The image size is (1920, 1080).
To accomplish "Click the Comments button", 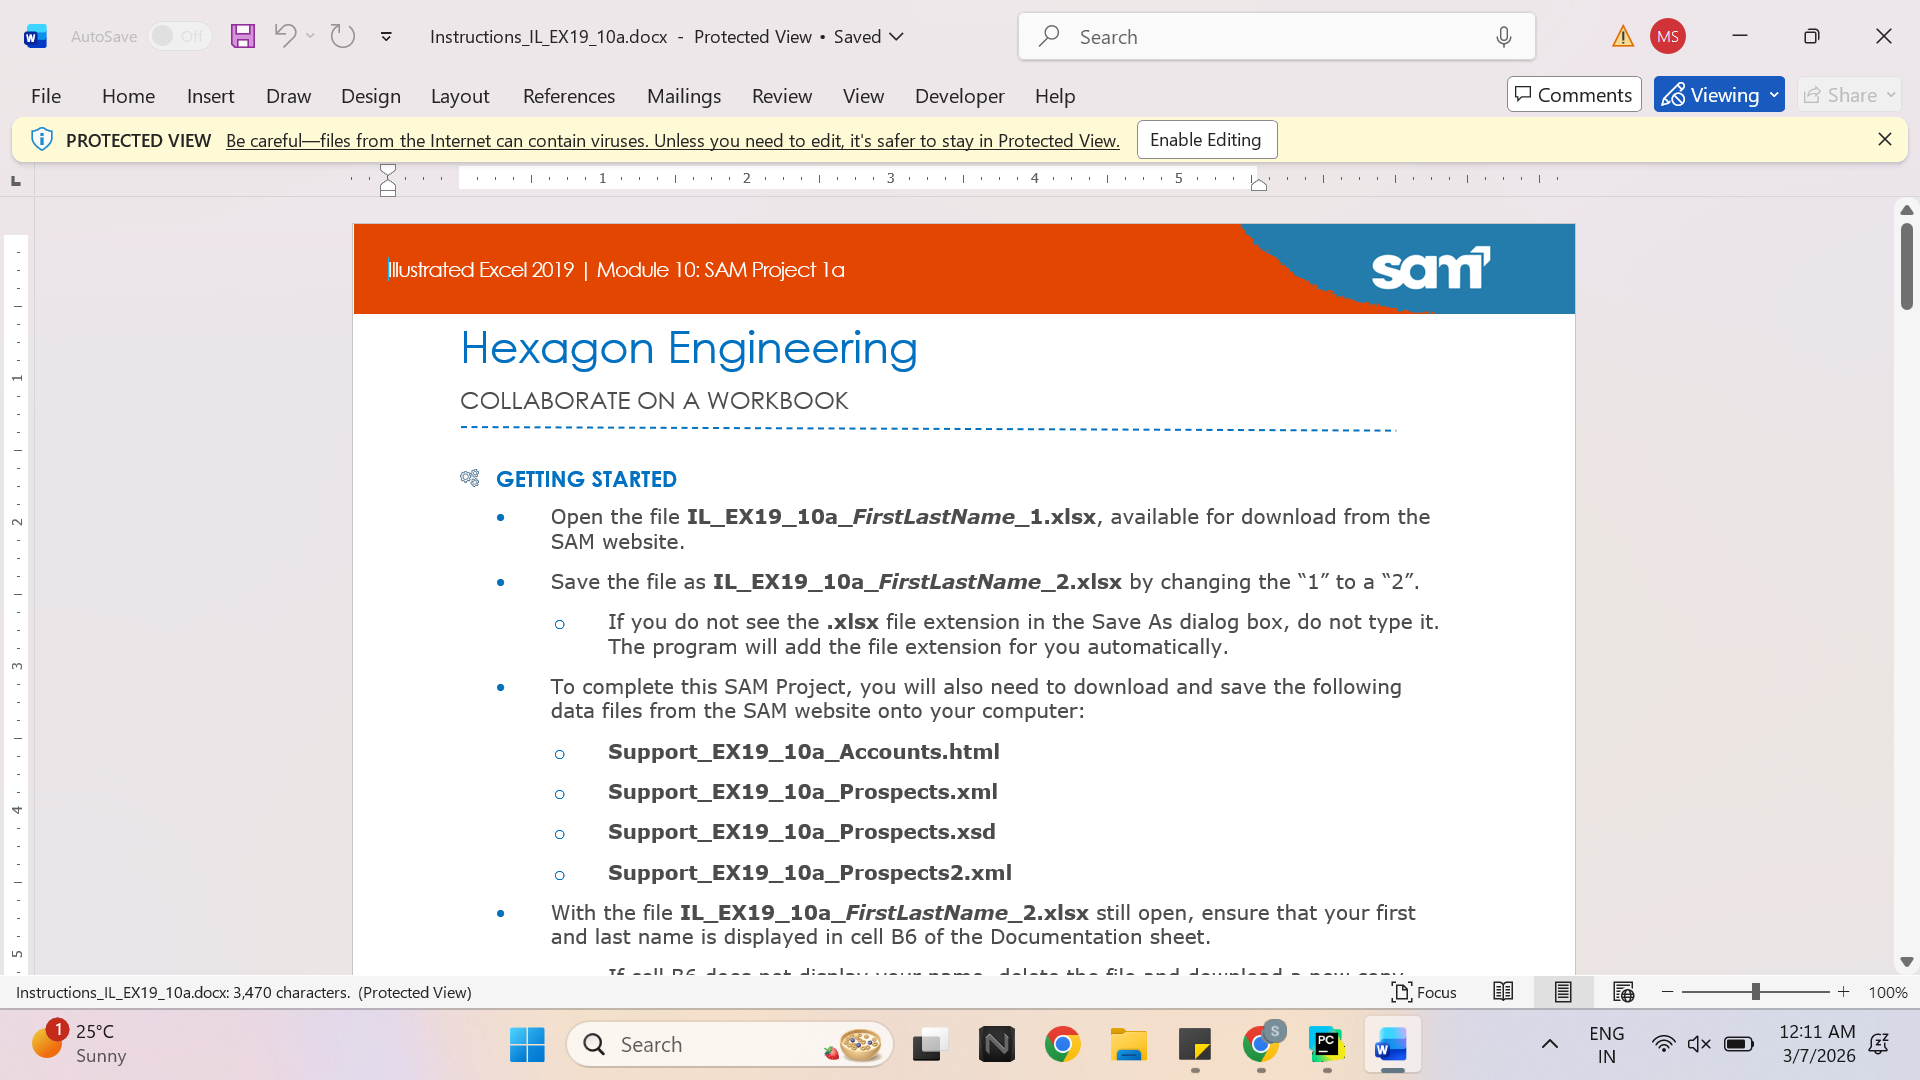I will (1574, 95).
